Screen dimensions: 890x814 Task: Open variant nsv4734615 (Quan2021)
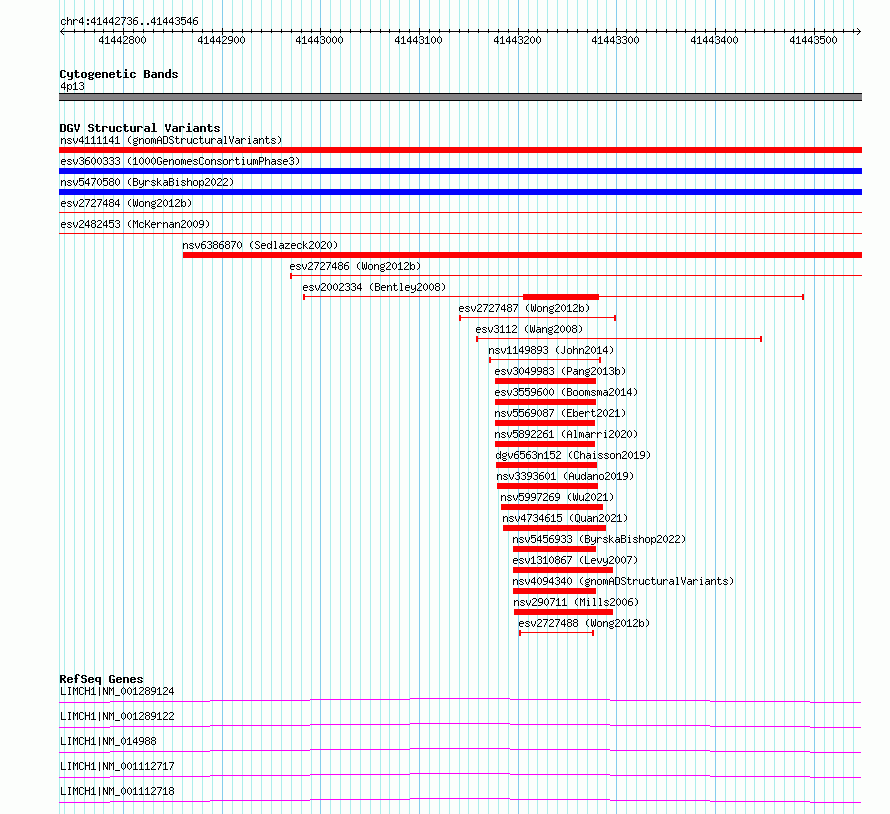[565, 518]
